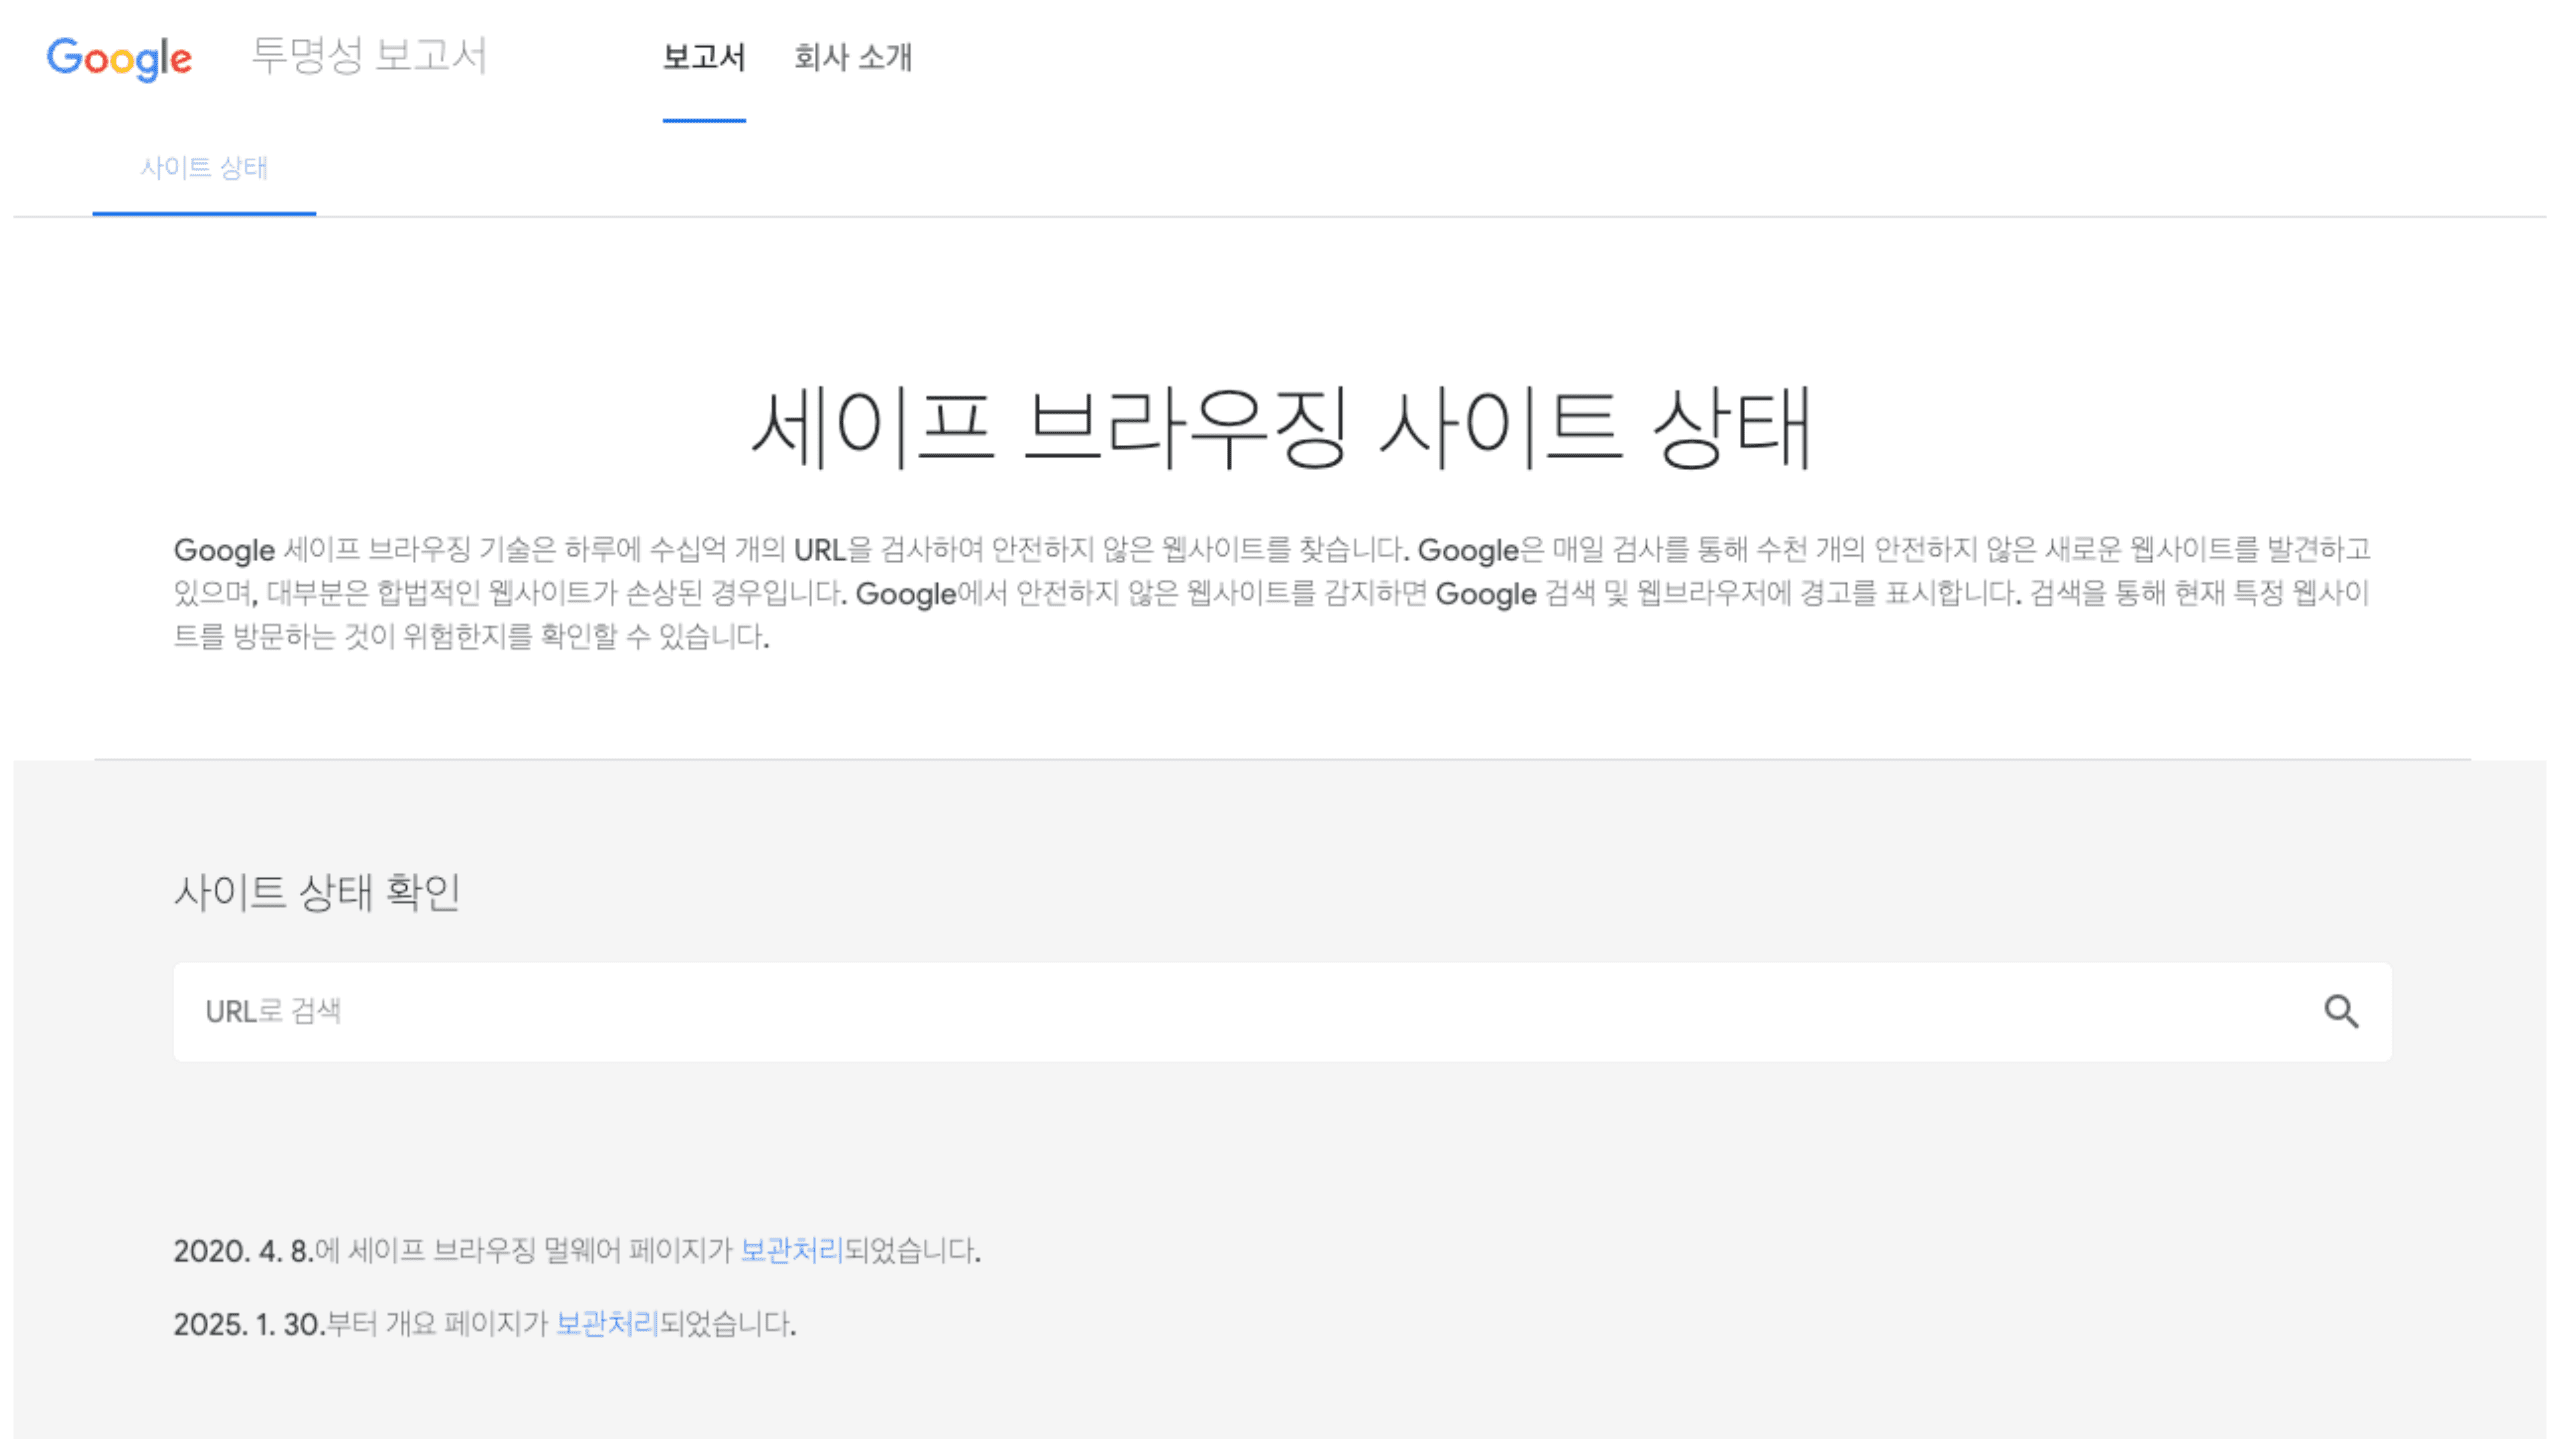Click the magnifying glass search icon
The width and height of the screenshot is (2559, 1439).
click(x=2340, y=1012)
